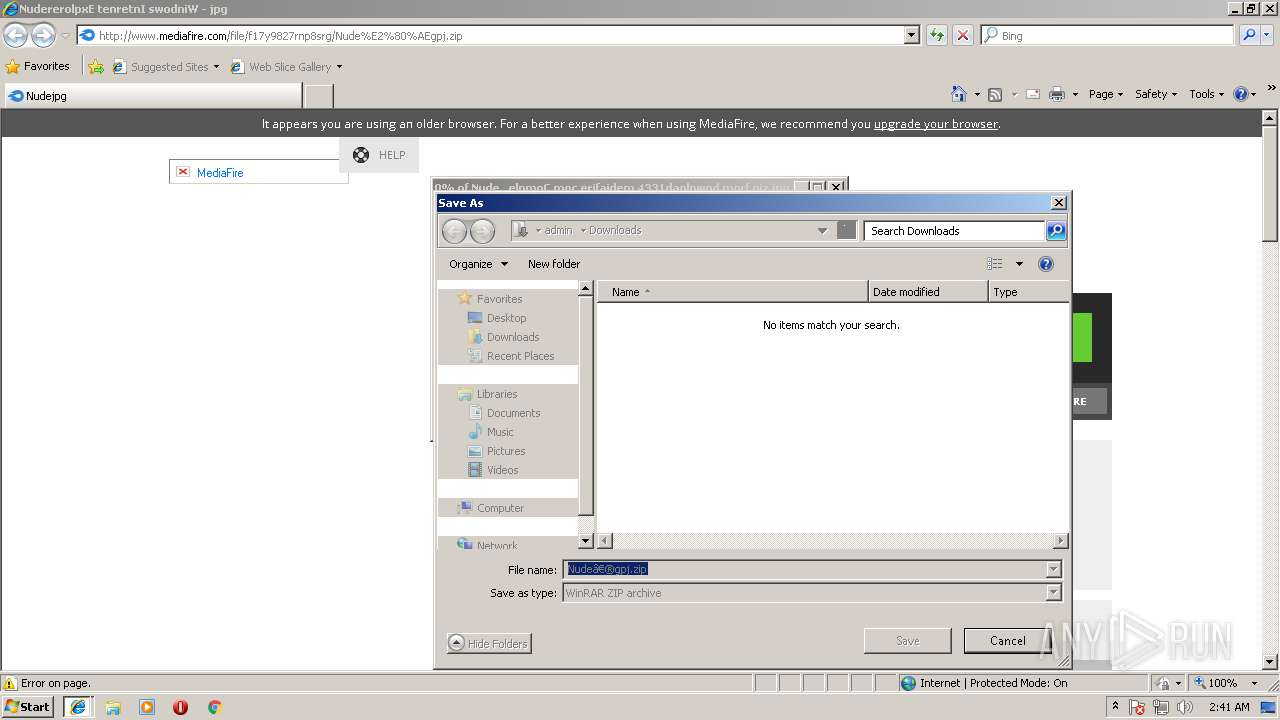Image resolution: width=1280 pixels, height=720 pixels.
Task: Click the Bing search box
Action: 1107,35
